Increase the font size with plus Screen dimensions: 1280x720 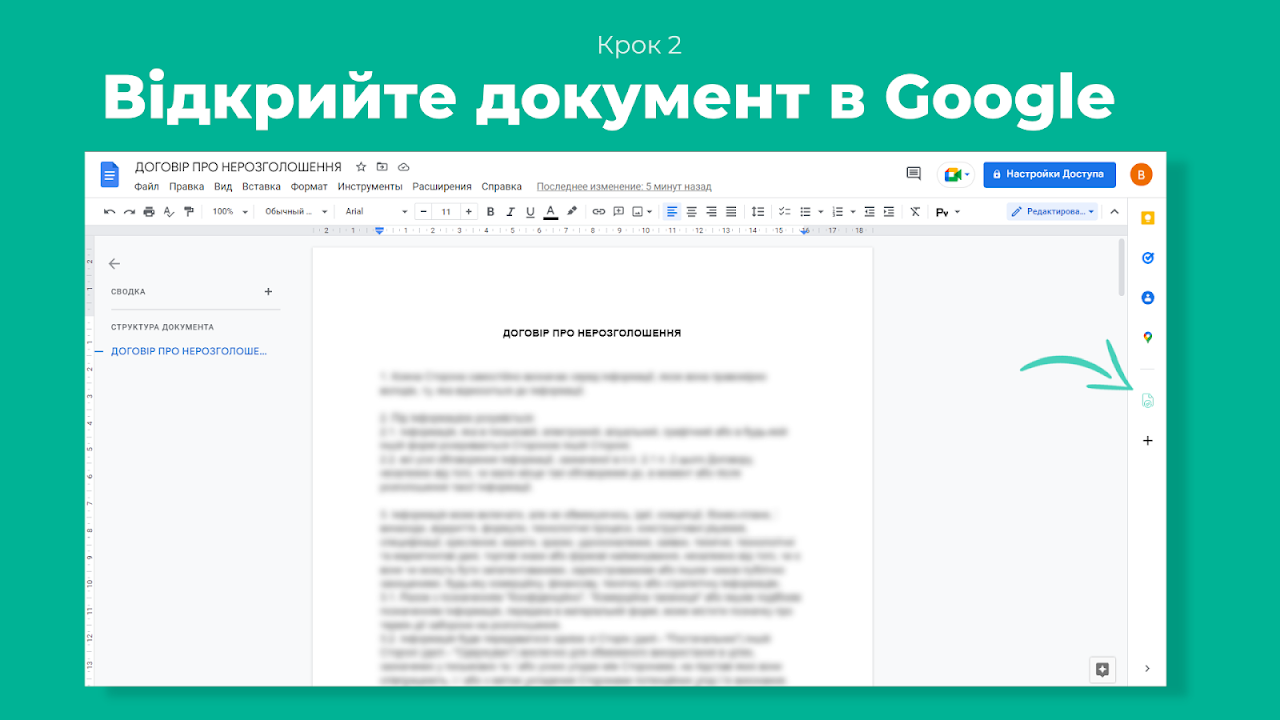click(468, 212)
